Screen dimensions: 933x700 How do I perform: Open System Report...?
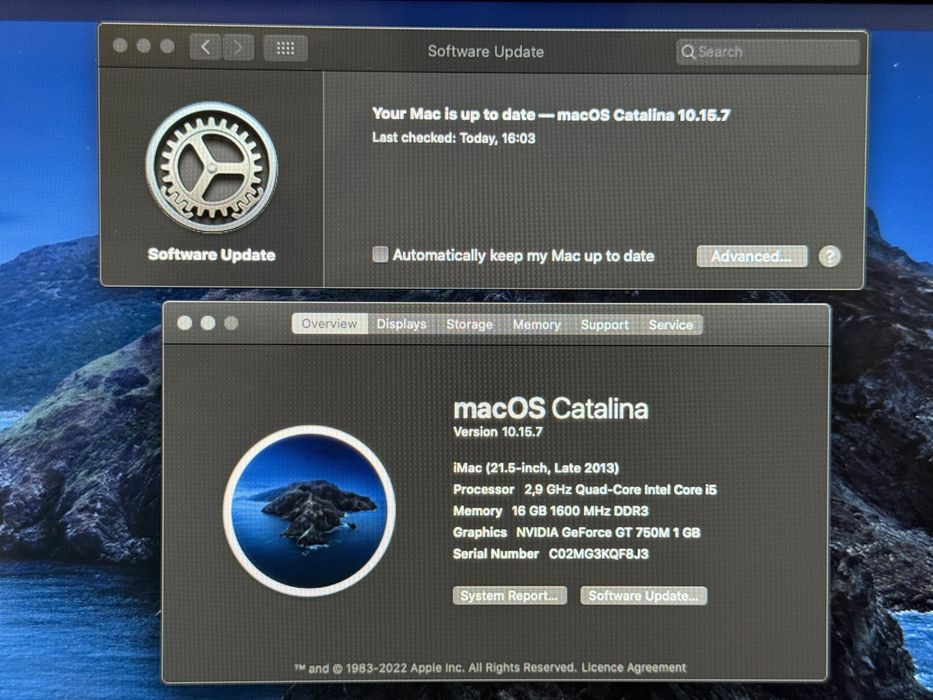tap(509, 595)
